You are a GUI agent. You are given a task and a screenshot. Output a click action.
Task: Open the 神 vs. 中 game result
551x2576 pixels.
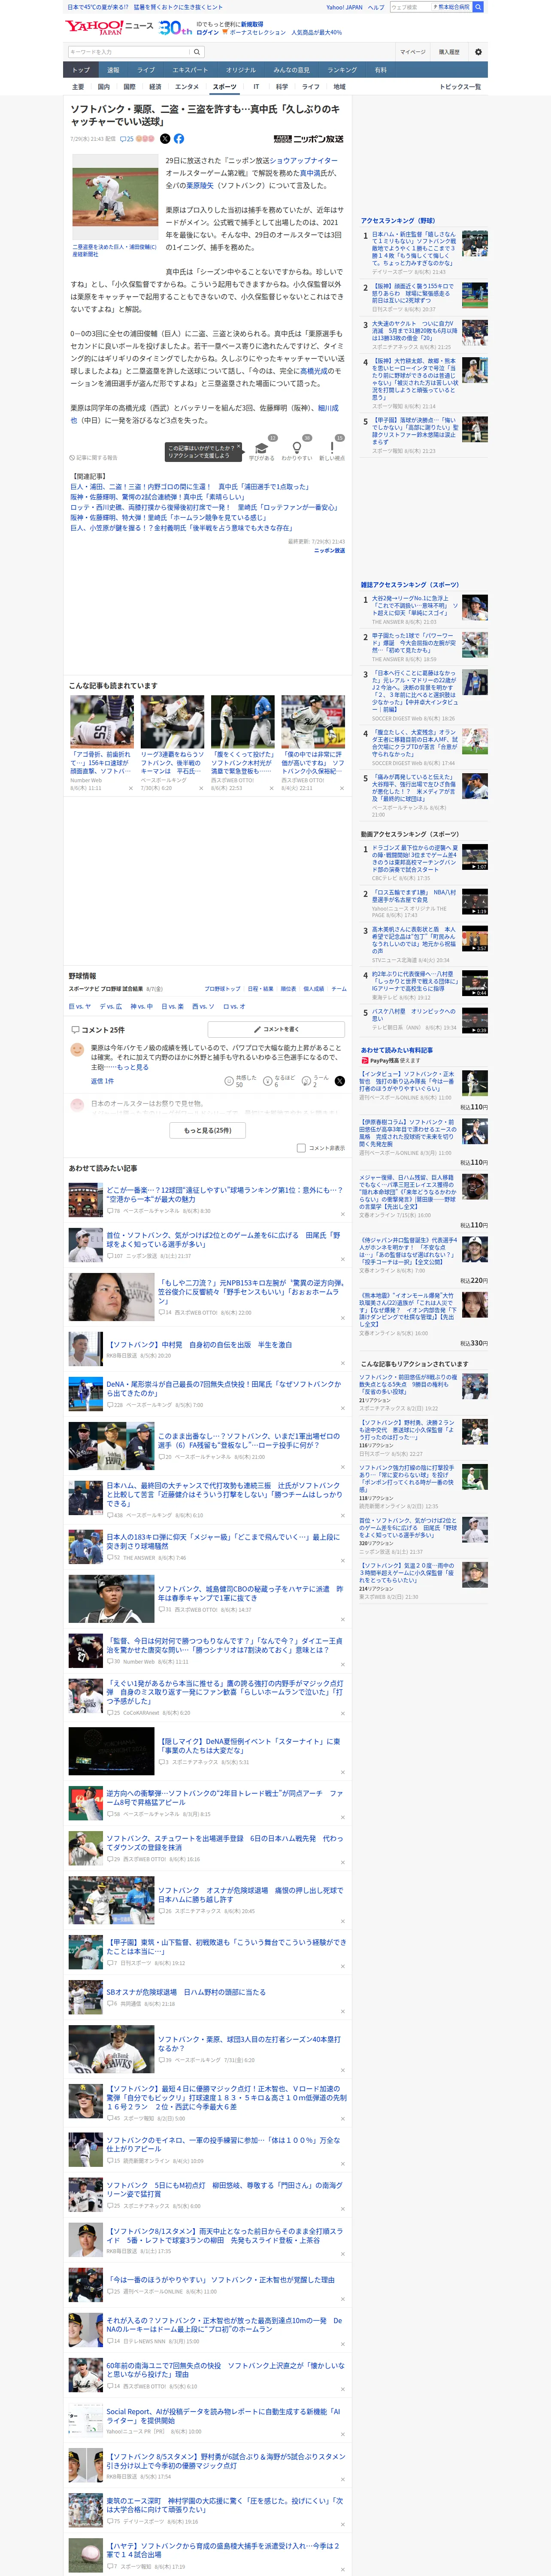click(x=141, y=1007)
